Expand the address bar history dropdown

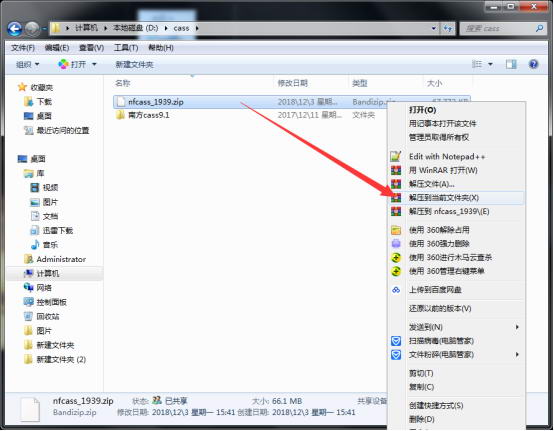point(434,28)
